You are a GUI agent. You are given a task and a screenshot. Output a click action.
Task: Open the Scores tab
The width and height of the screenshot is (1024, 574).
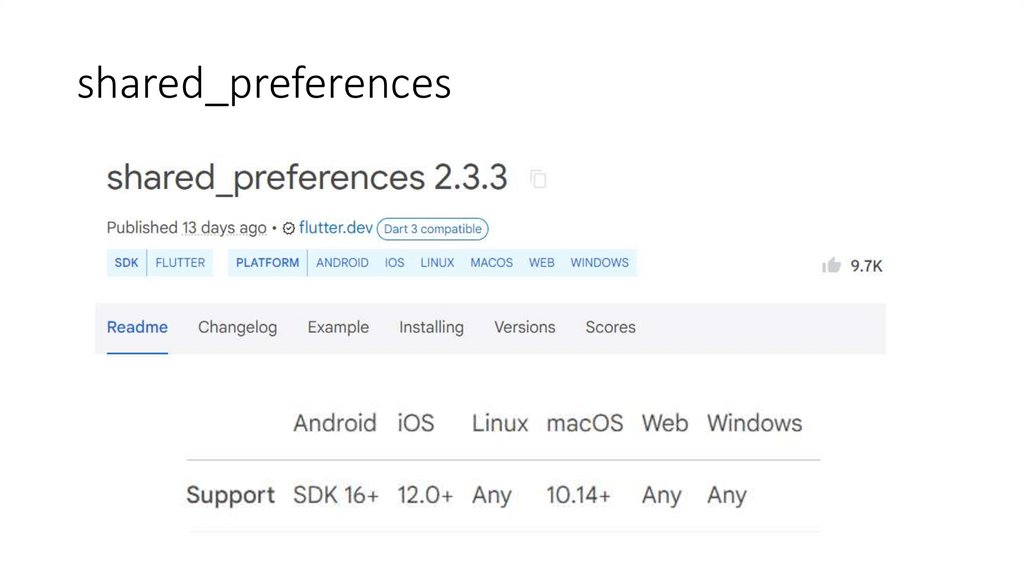pos(610,327)
